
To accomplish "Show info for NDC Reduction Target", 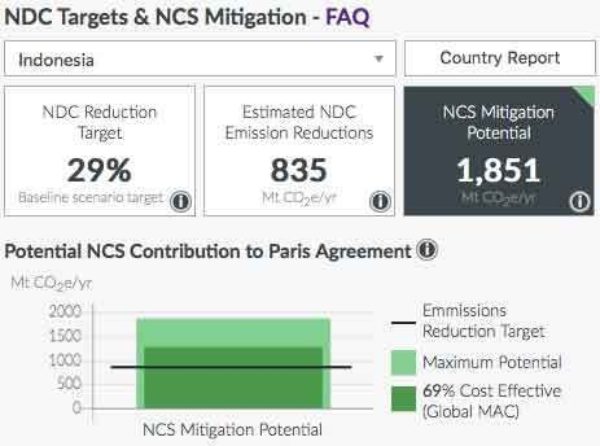I will click(180, 200).
